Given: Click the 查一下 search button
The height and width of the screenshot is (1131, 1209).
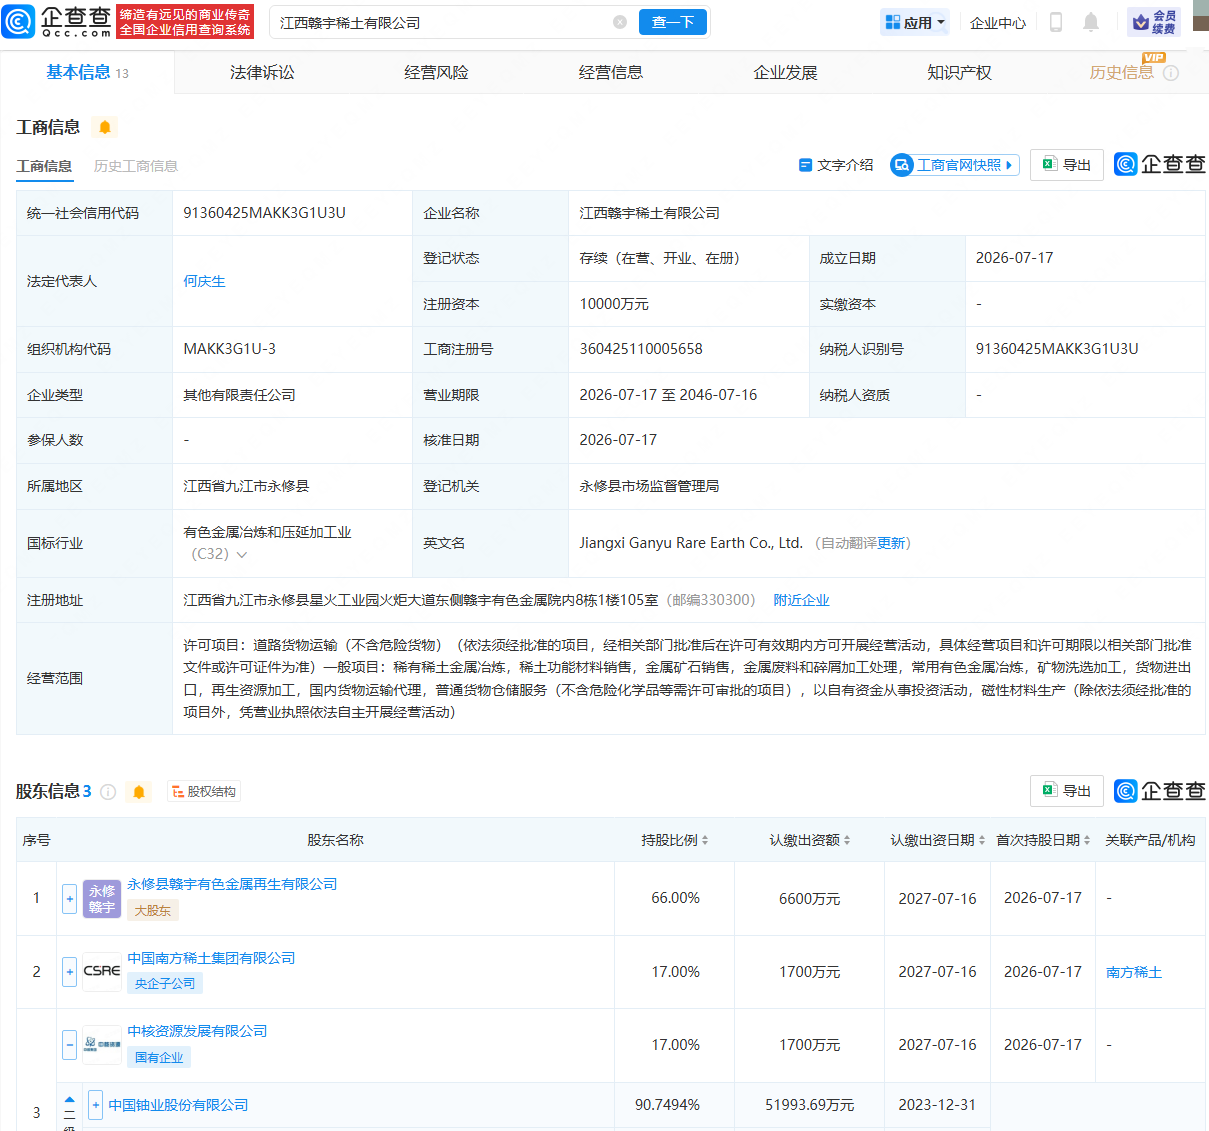Looking at the screenshot, I should click(673, 22).
